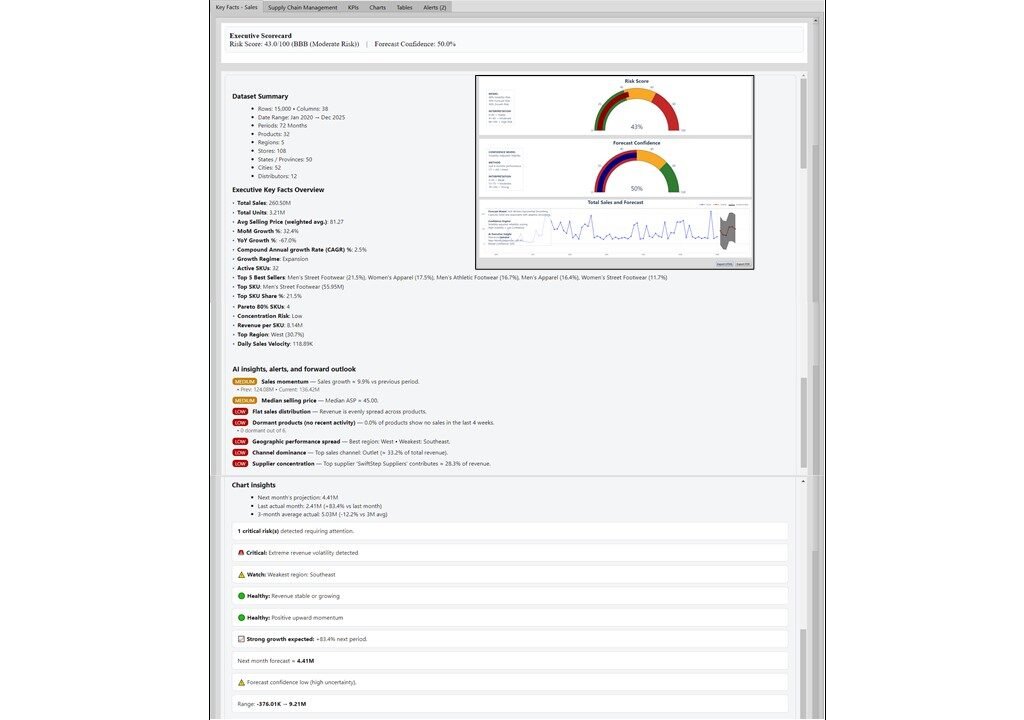Click the Total Sales and Forecast line chart

click(615, 230)
